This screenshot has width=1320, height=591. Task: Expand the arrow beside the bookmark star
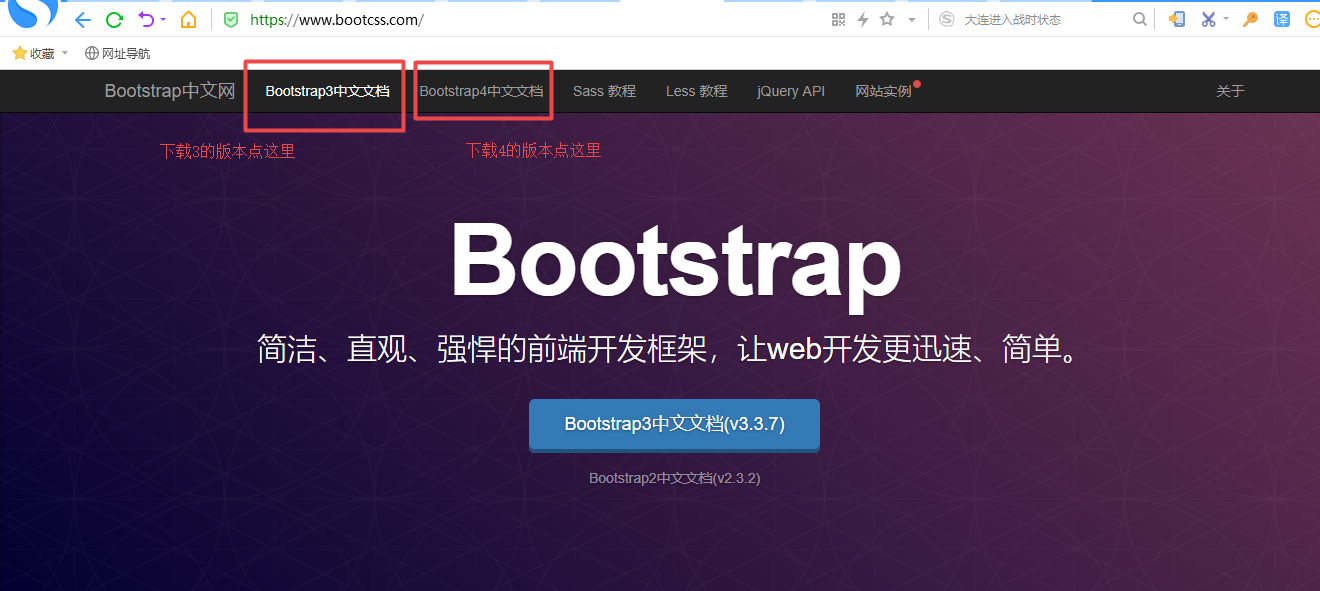click(x=912, y=20)
